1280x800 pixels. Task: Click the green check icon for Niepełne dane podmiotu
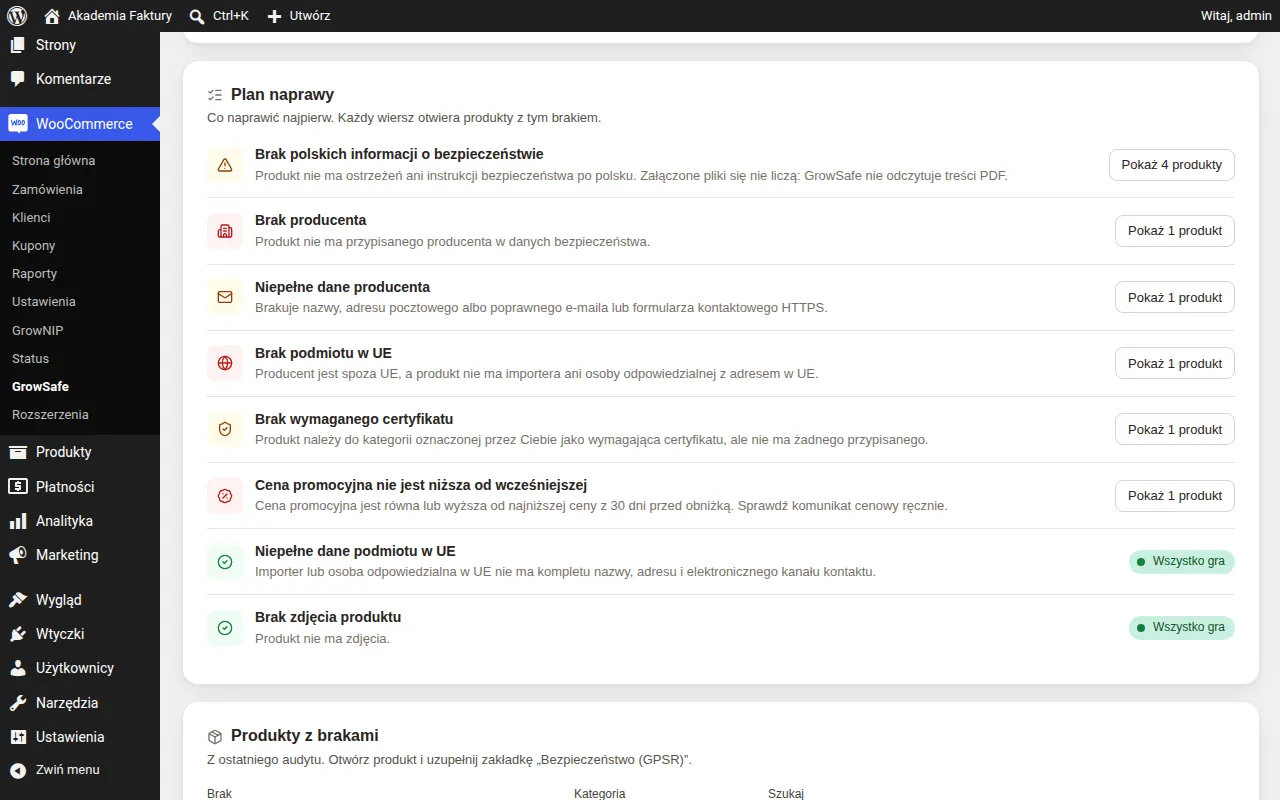[225, 561]
